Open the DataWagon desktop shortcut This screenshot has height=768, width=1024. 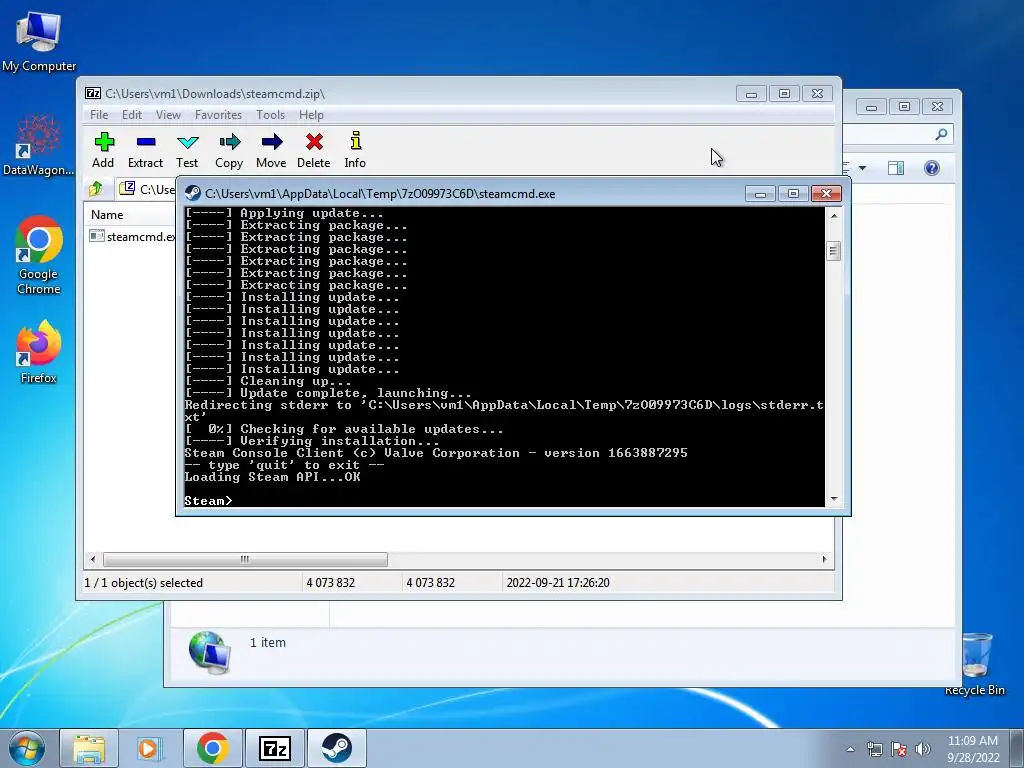tap(39, 145)
